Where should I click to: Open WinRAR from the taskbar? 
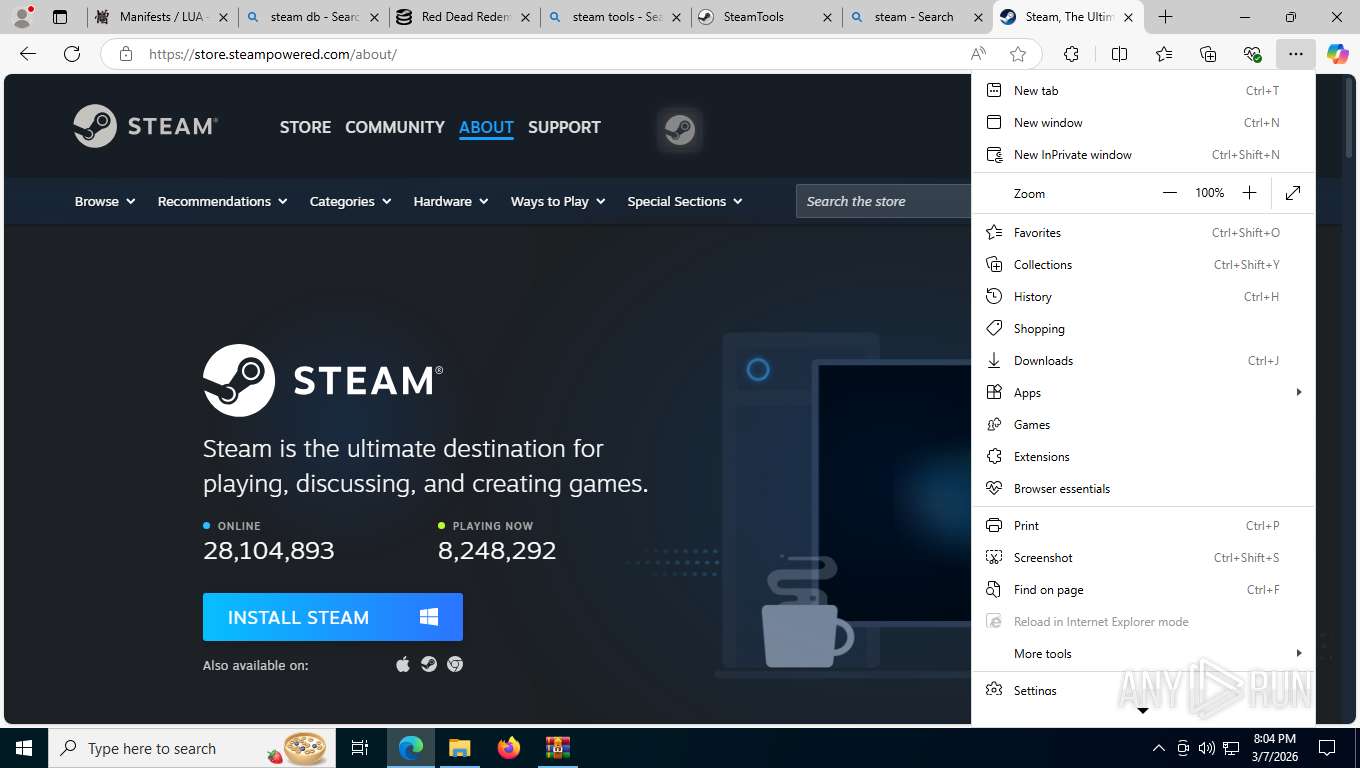557,748
